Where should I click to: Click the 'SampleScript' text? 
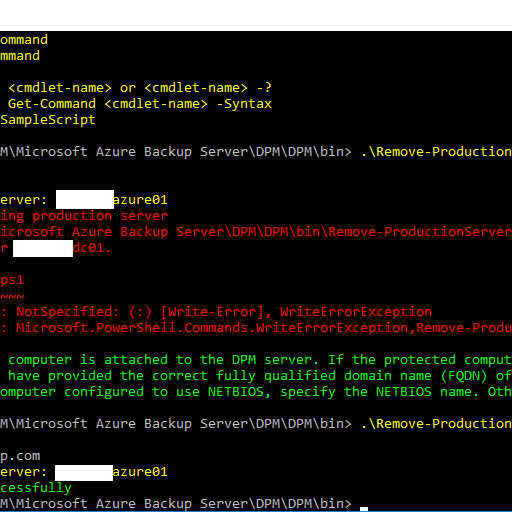click(48, 120)
